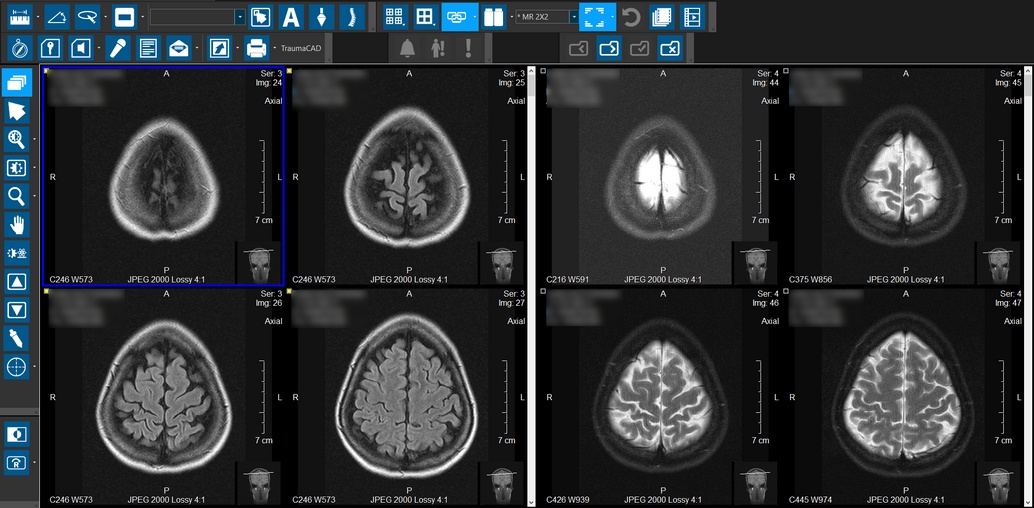Click the close study folder button
The width and height of the screenshot is (1034, 508).
click(x=671, y=47)
